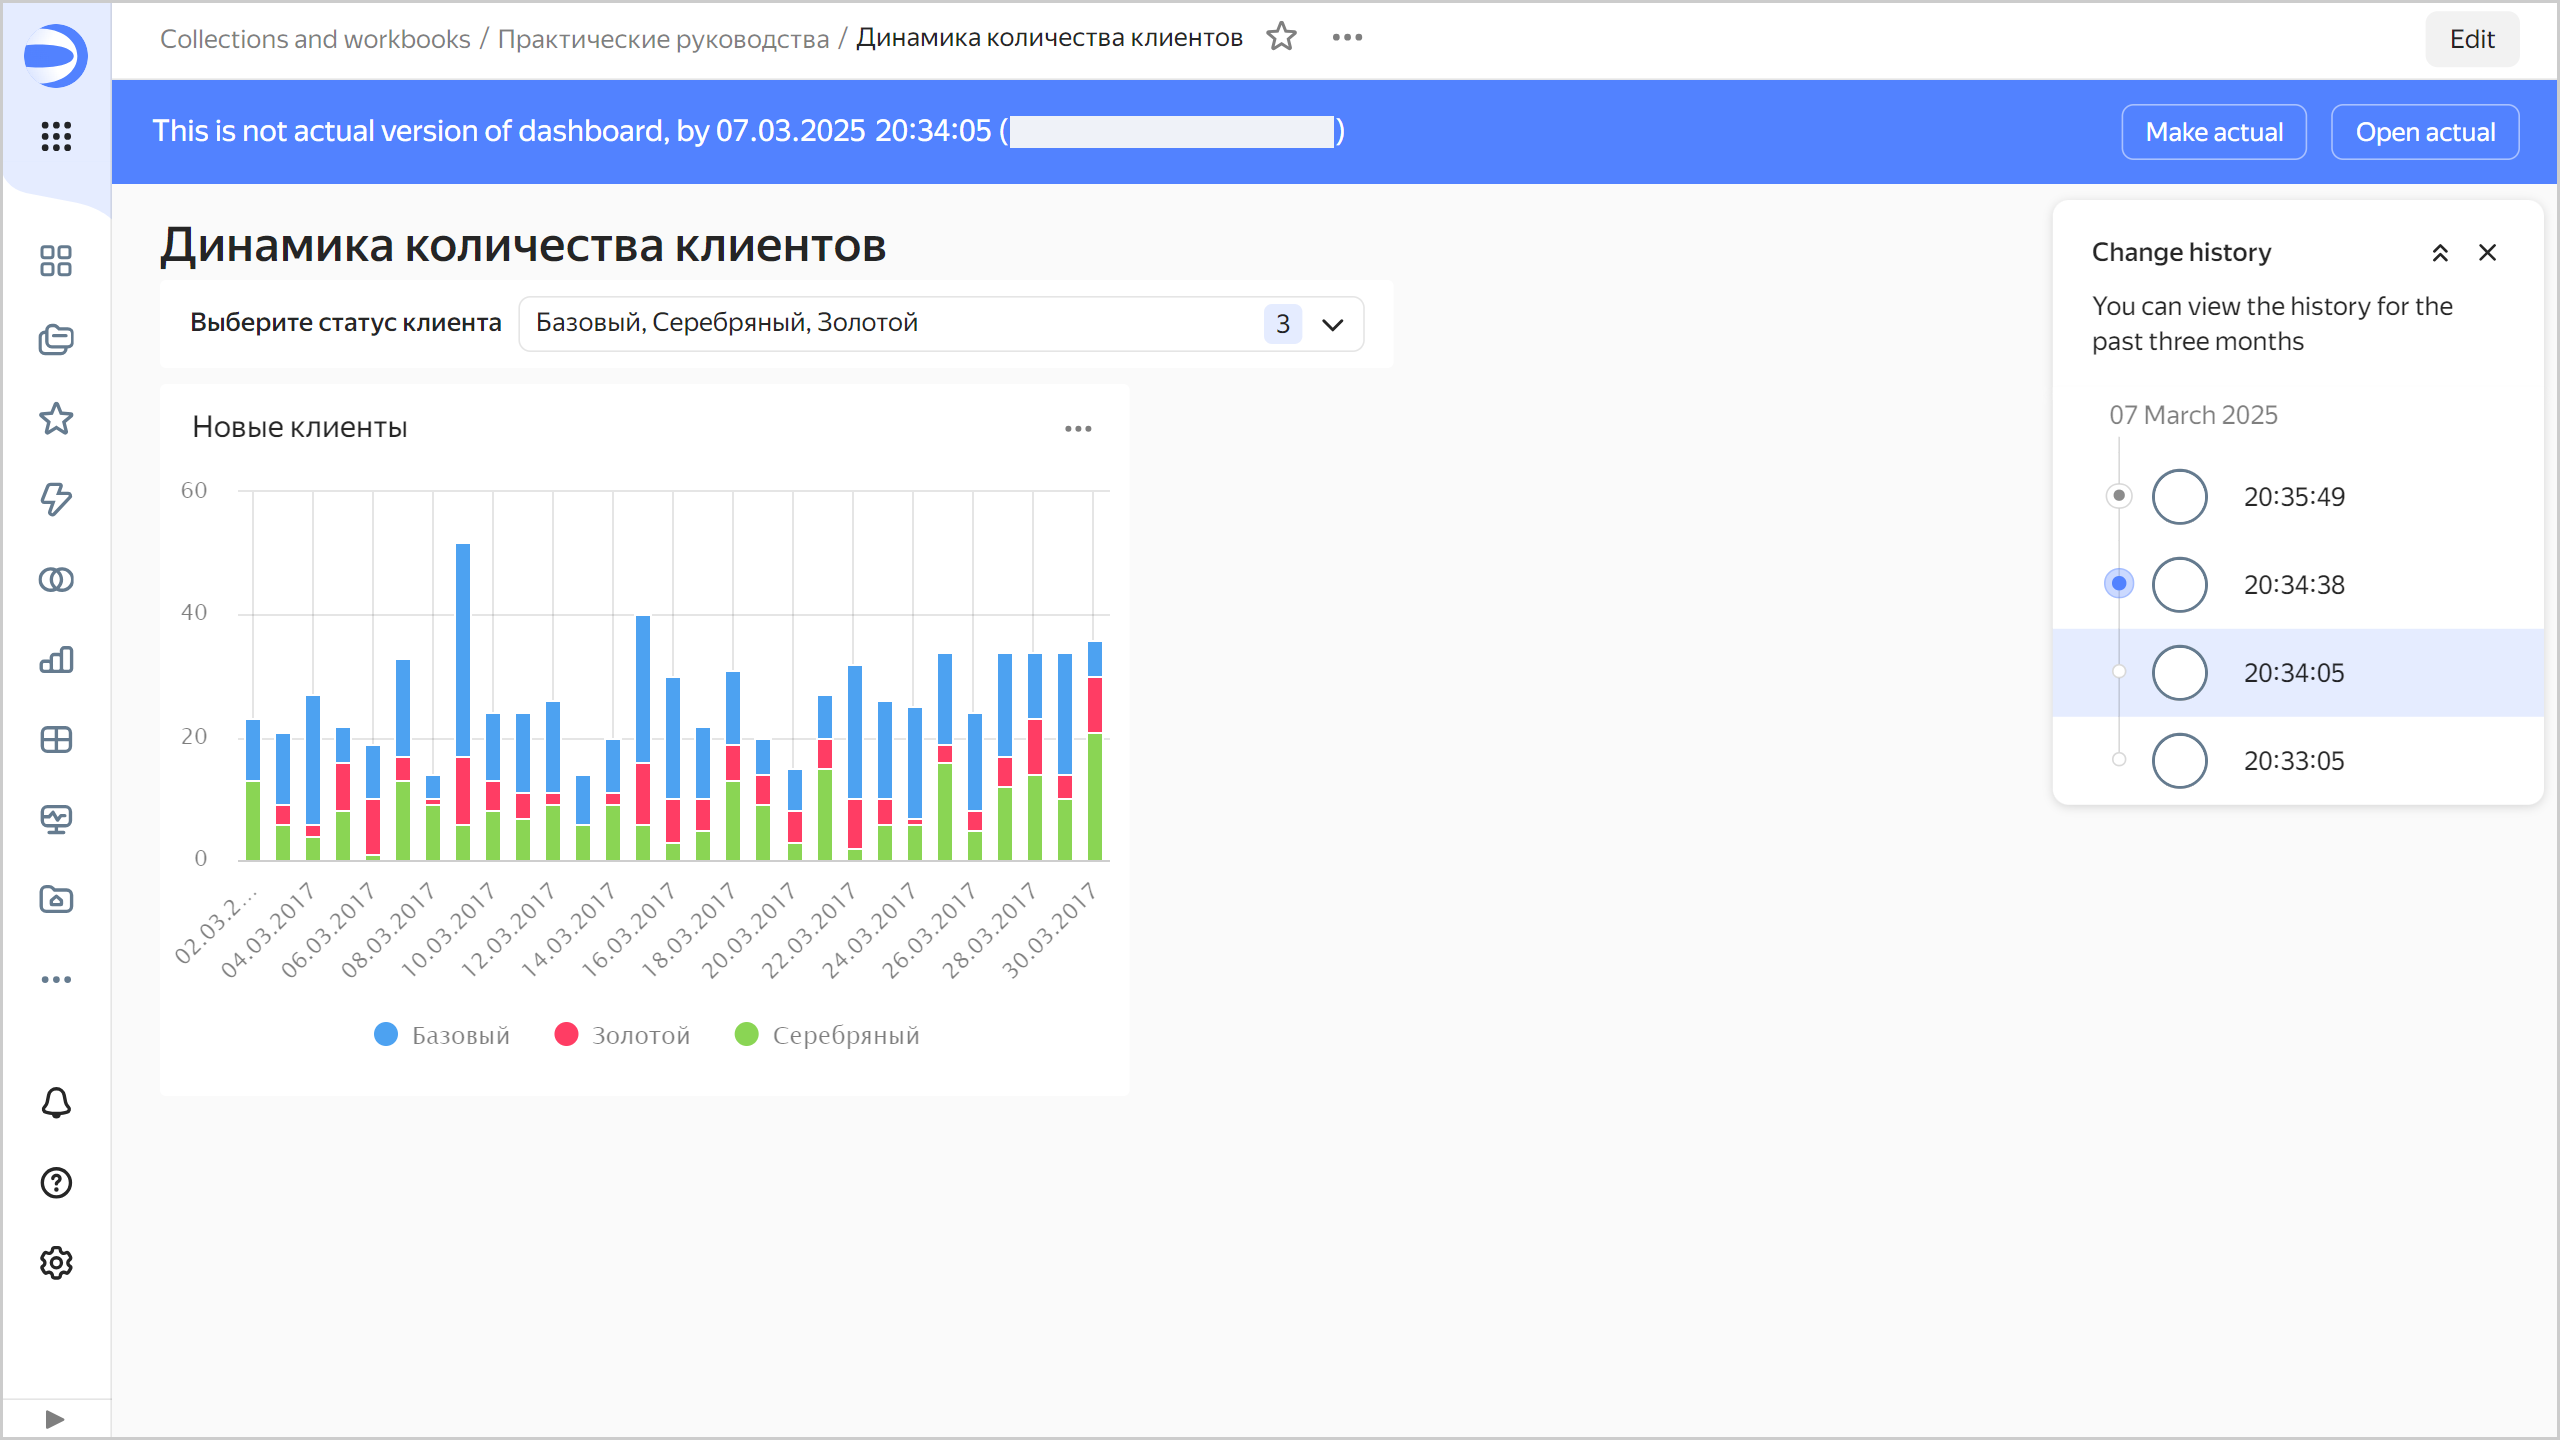Select the 20:35:49 version radio circle
Screen dimensions: 2560x1440
pyautogui.click(x=2179, y=497)
